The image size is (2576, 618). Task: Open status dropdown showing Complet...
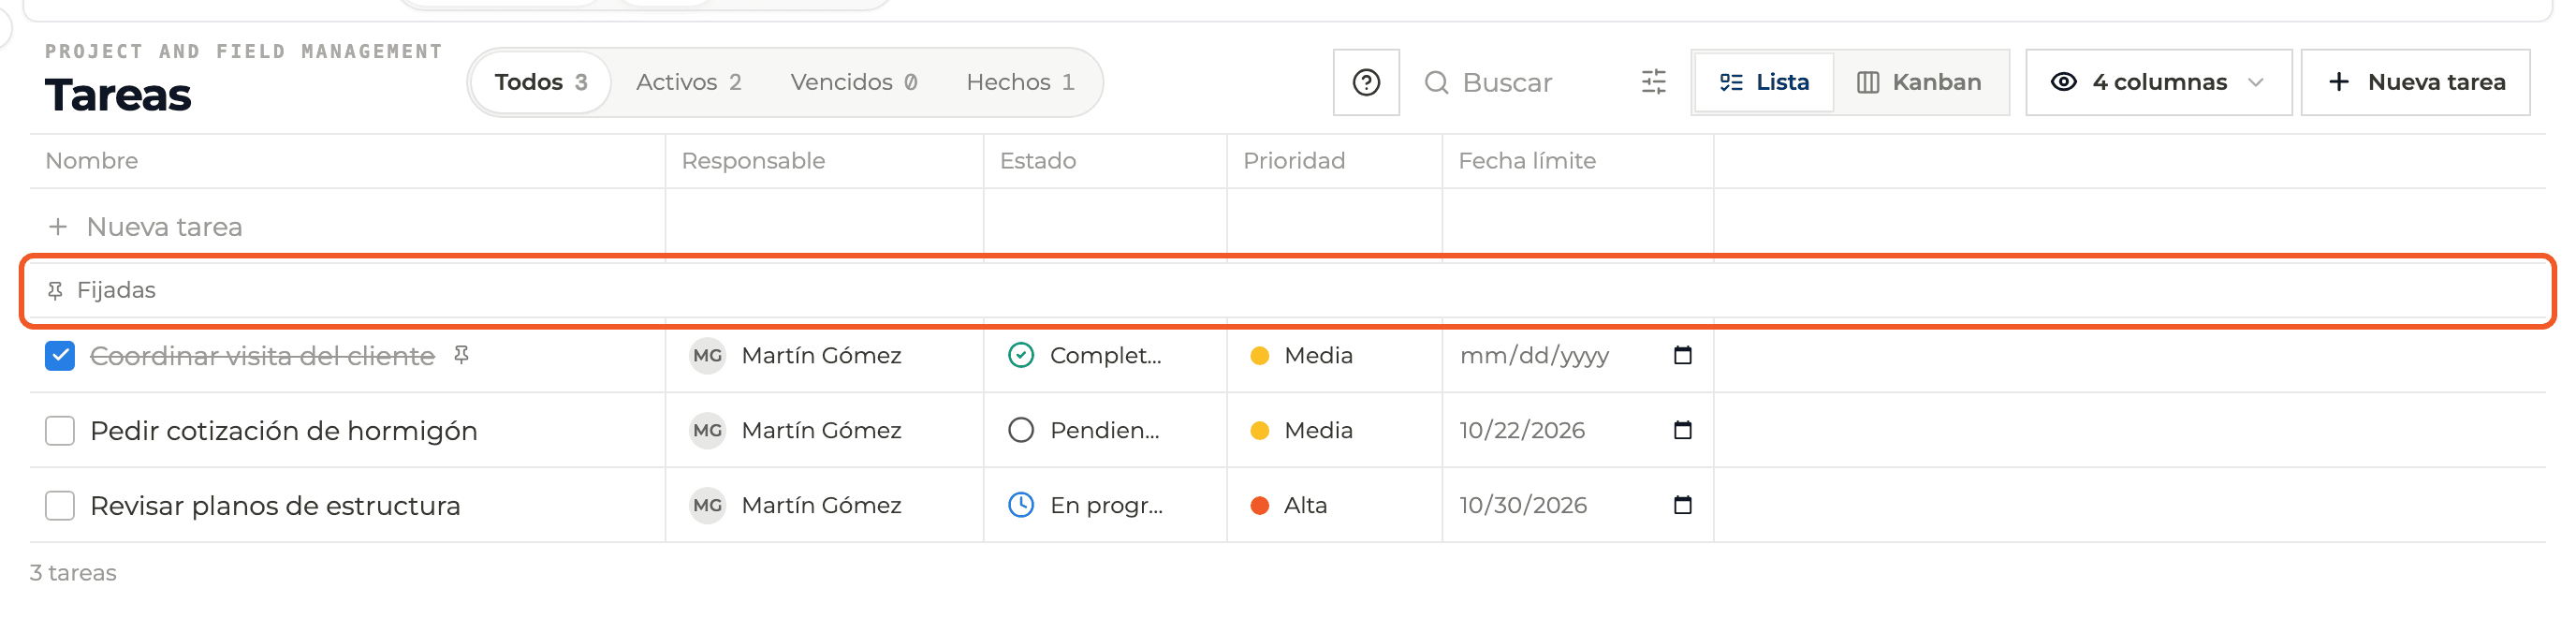pos(1104,355)
